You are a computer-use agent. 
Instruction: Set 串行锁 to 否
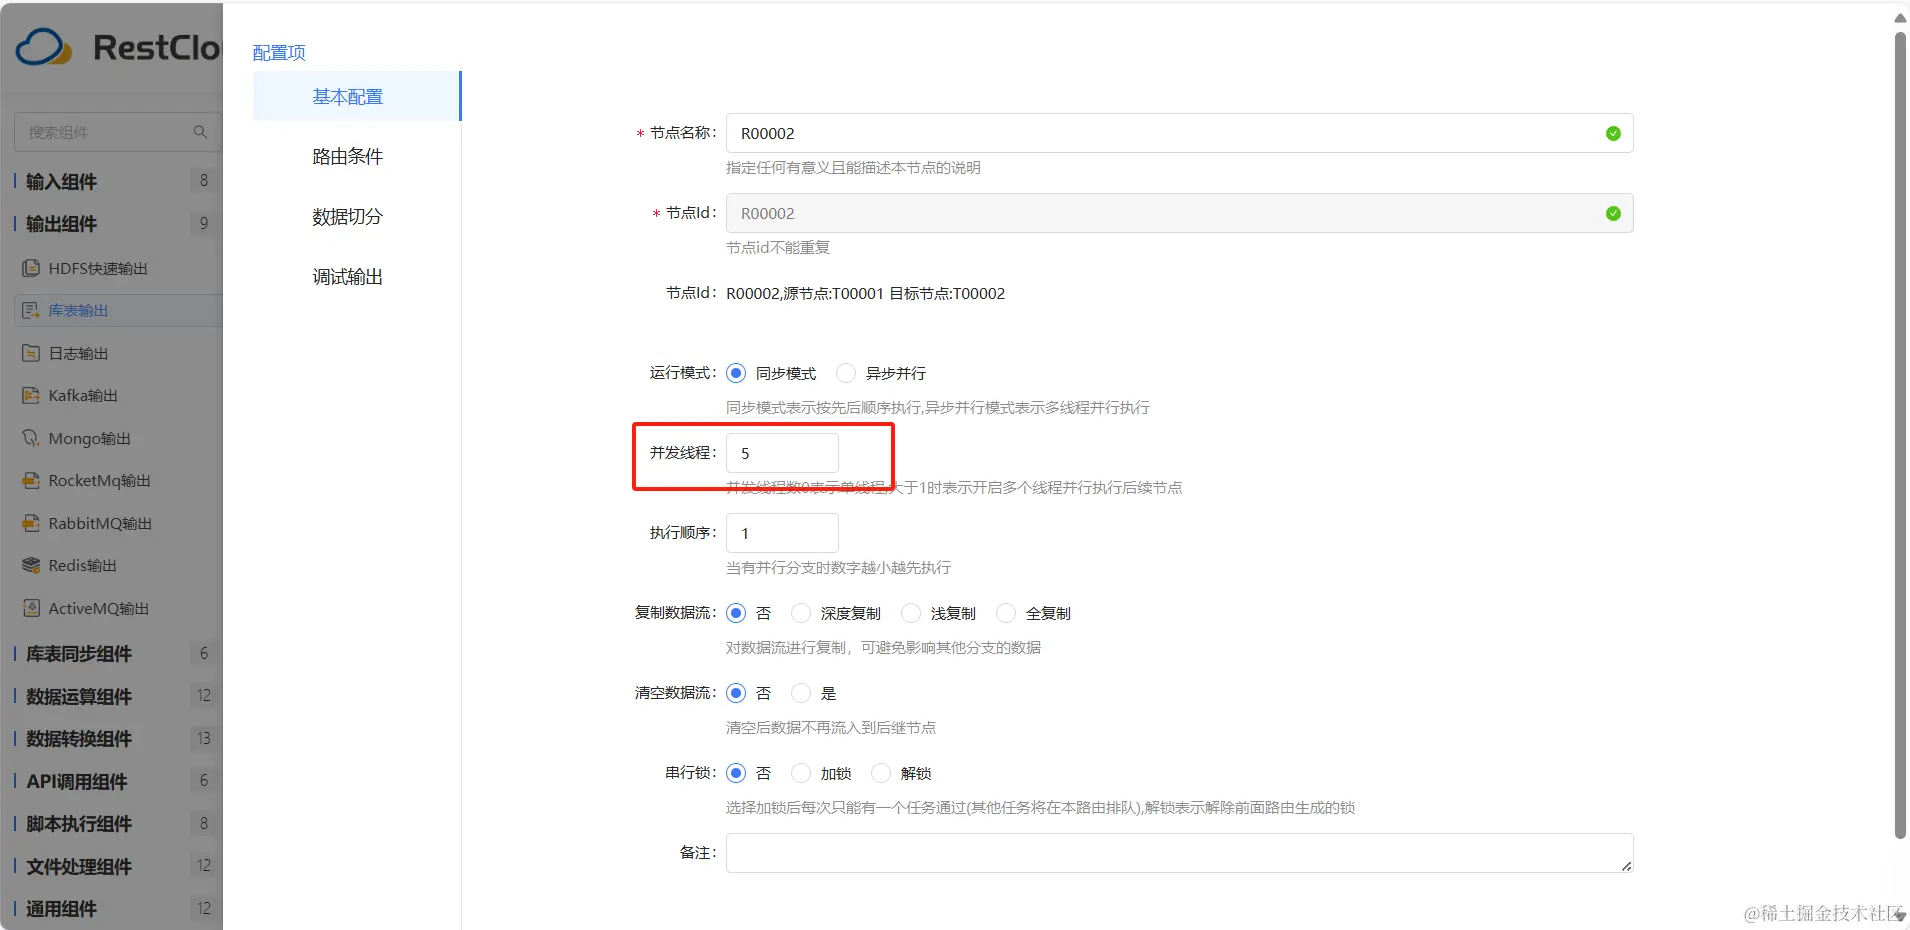[736, 773]
